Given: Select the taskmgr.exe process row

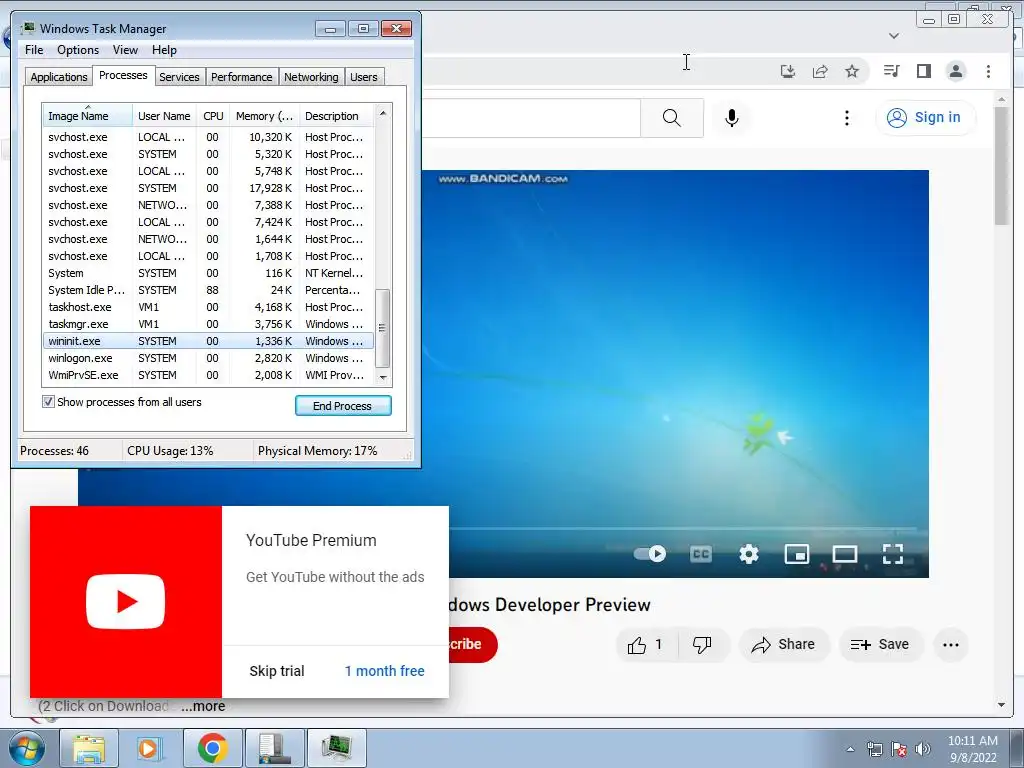Looking at the screenshot, I should coord(208,324).
